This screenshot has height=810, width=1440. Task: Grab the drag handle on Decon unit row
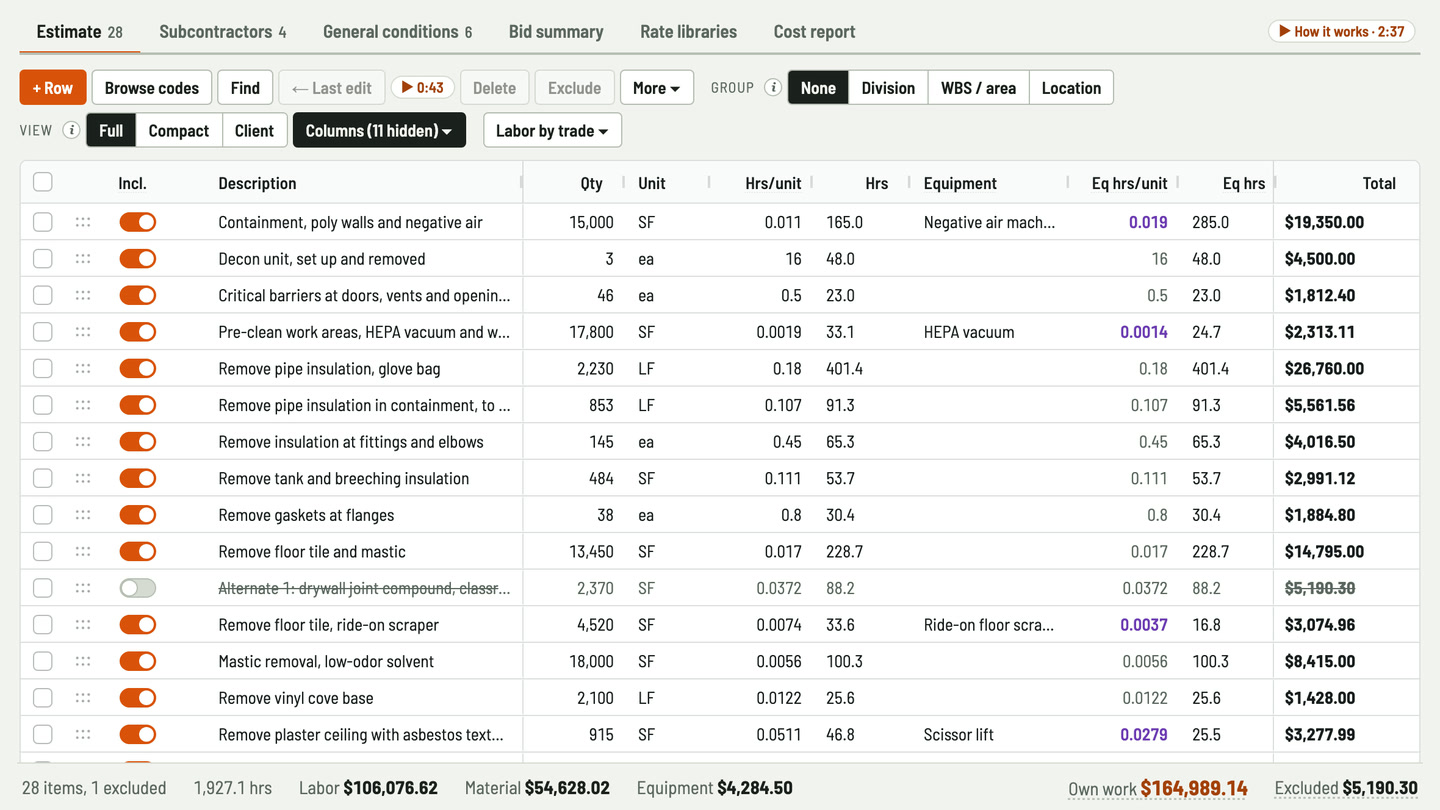83,259
